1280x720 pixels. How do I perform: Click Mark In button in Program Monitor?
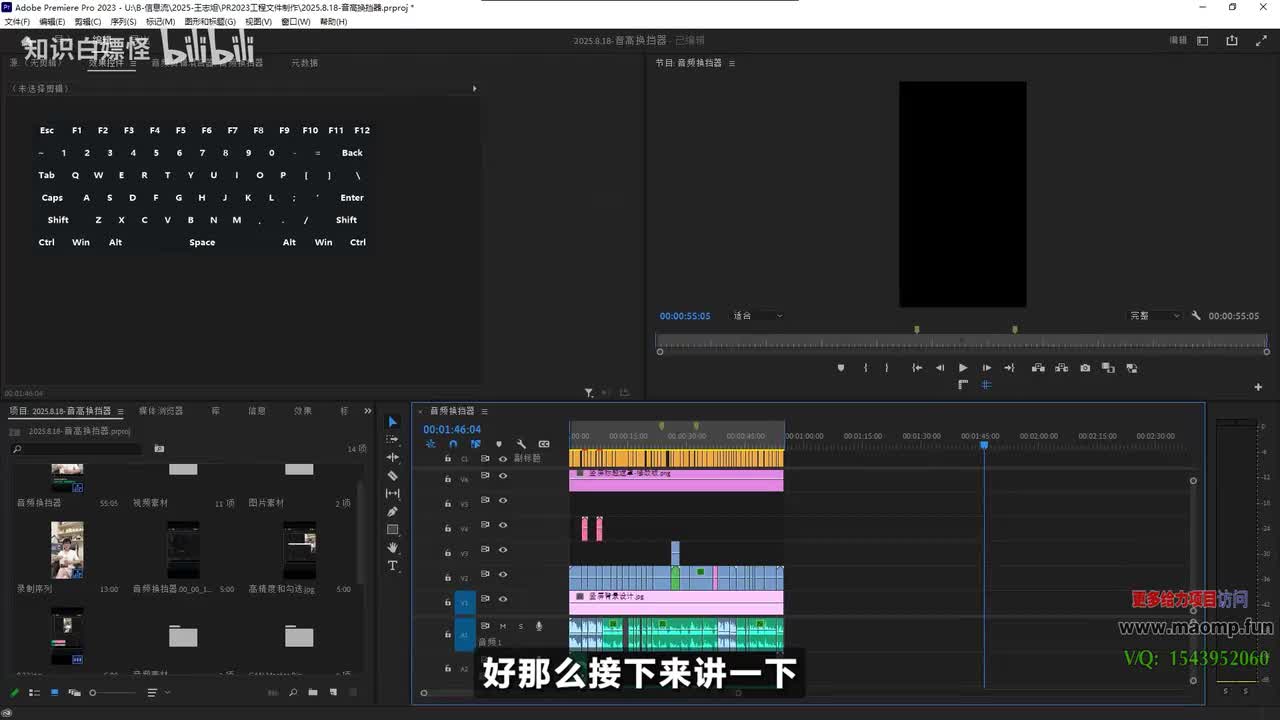pos(866,368)
